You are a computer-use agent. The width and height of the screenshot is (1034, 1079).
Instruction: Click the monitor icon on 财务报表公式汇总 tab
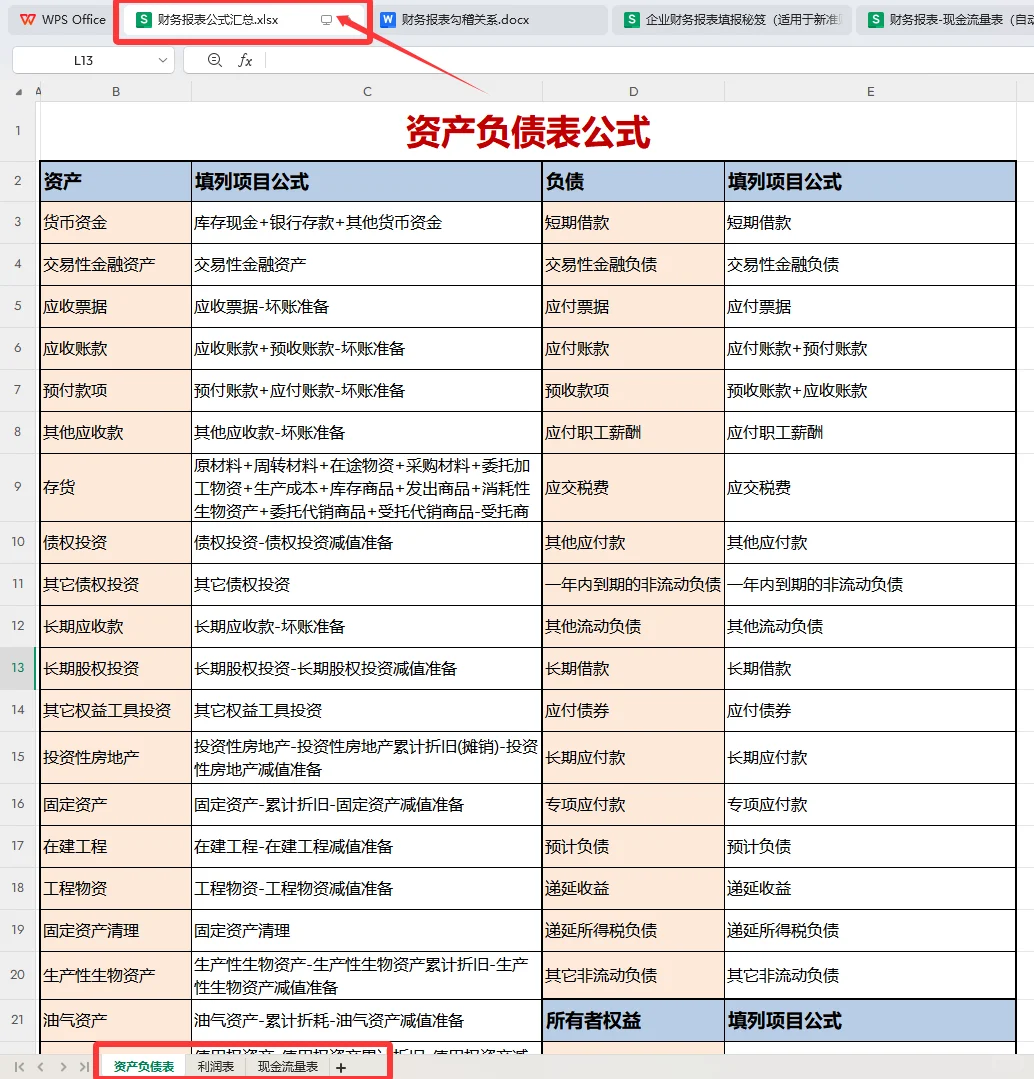(326, 20)
